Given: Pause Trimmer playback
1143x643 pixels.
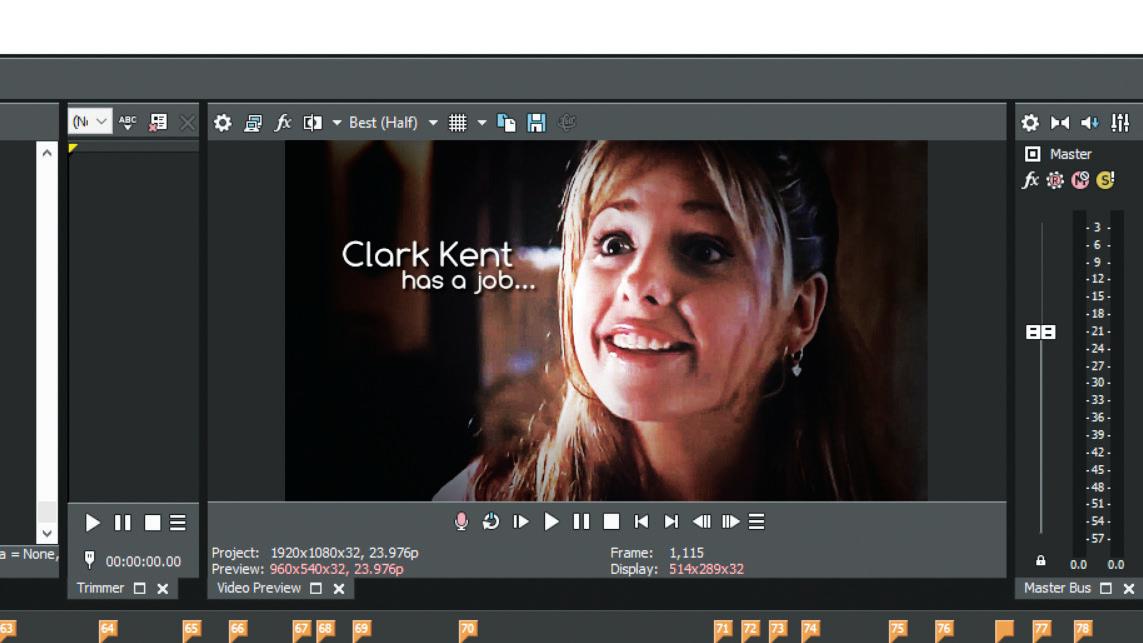Looking at the screenshot, I should [122, 523].
